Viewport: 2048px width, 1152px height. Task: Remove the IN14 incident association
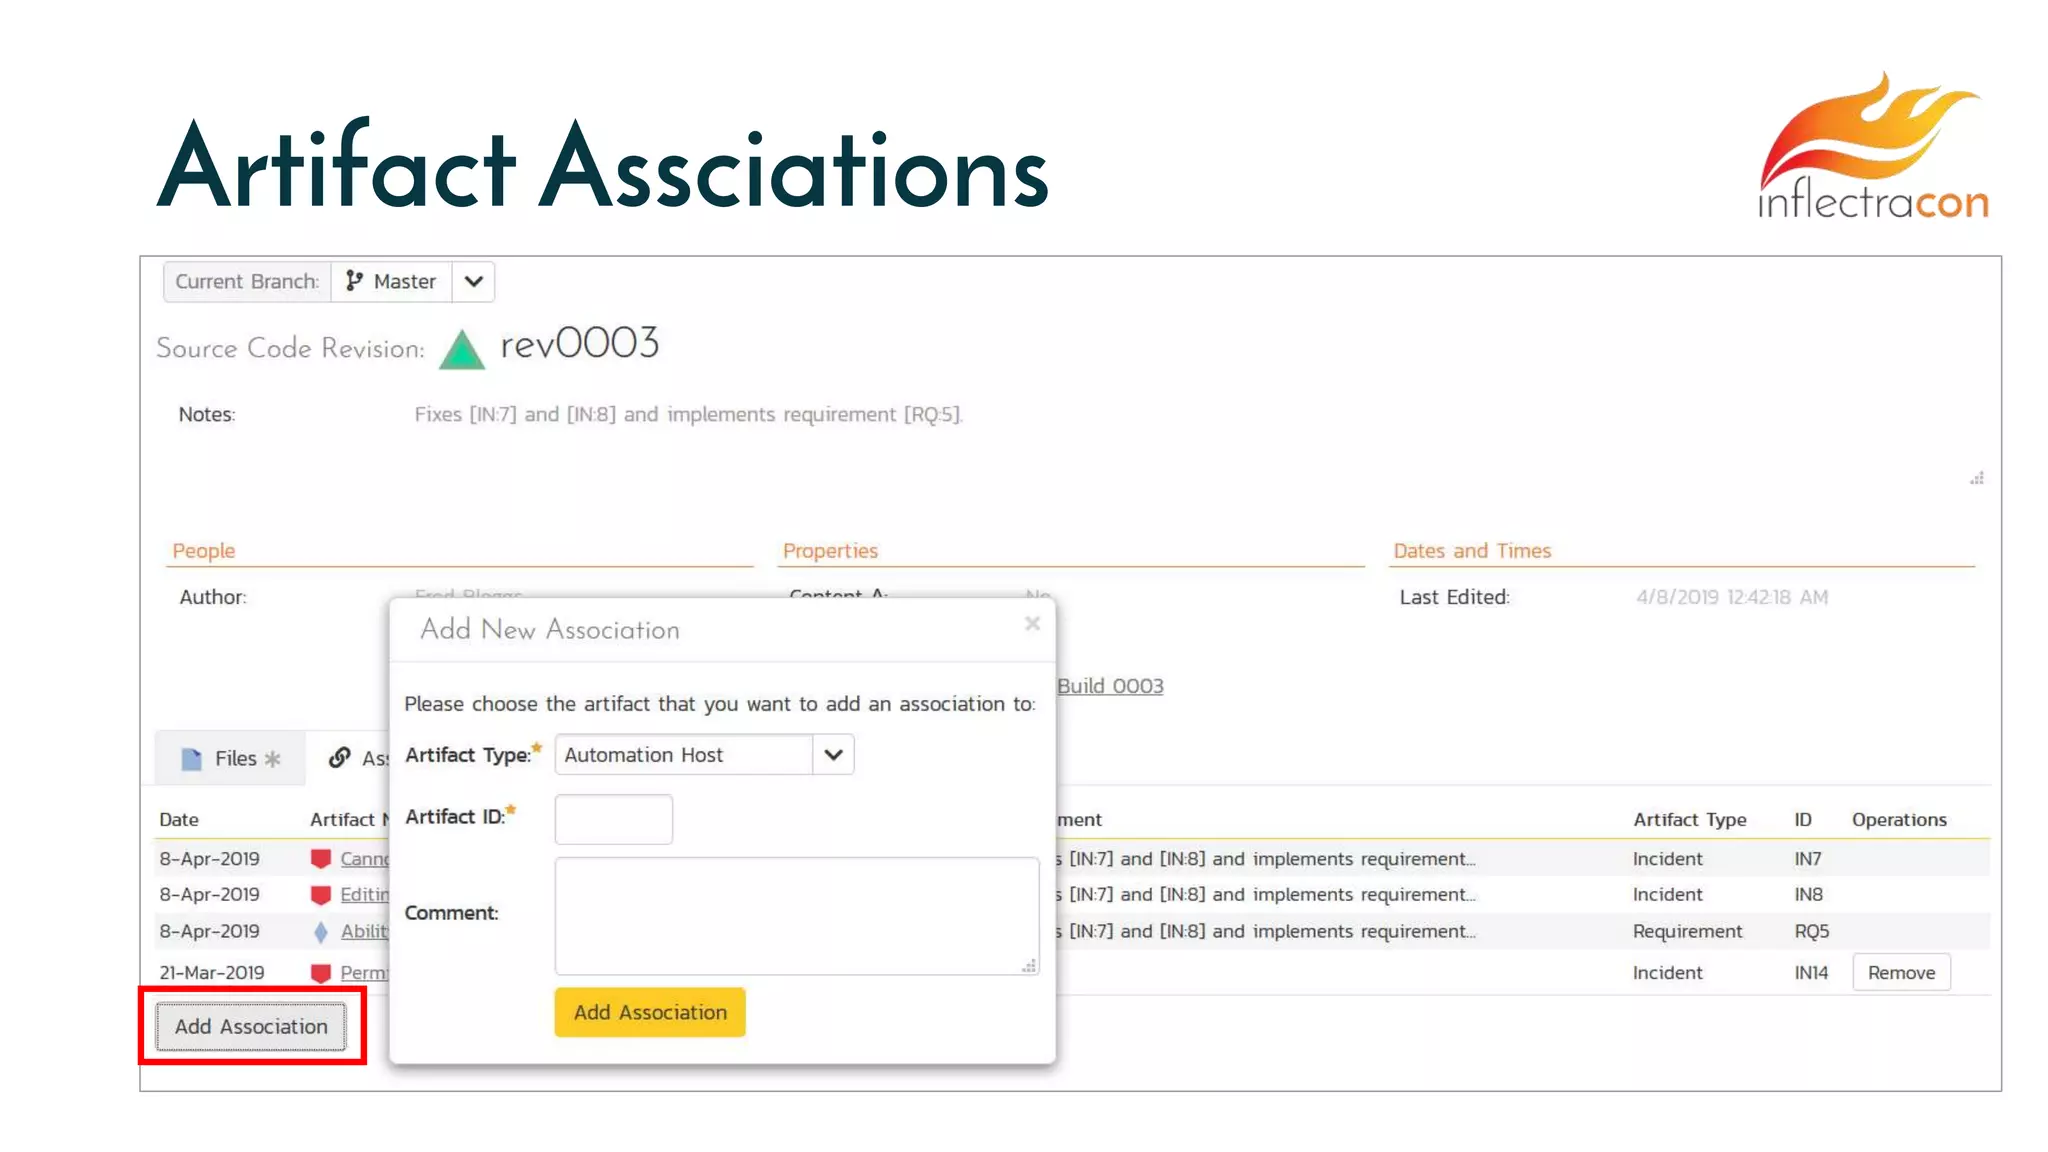pyautogui.click(x=1901, y=973)
